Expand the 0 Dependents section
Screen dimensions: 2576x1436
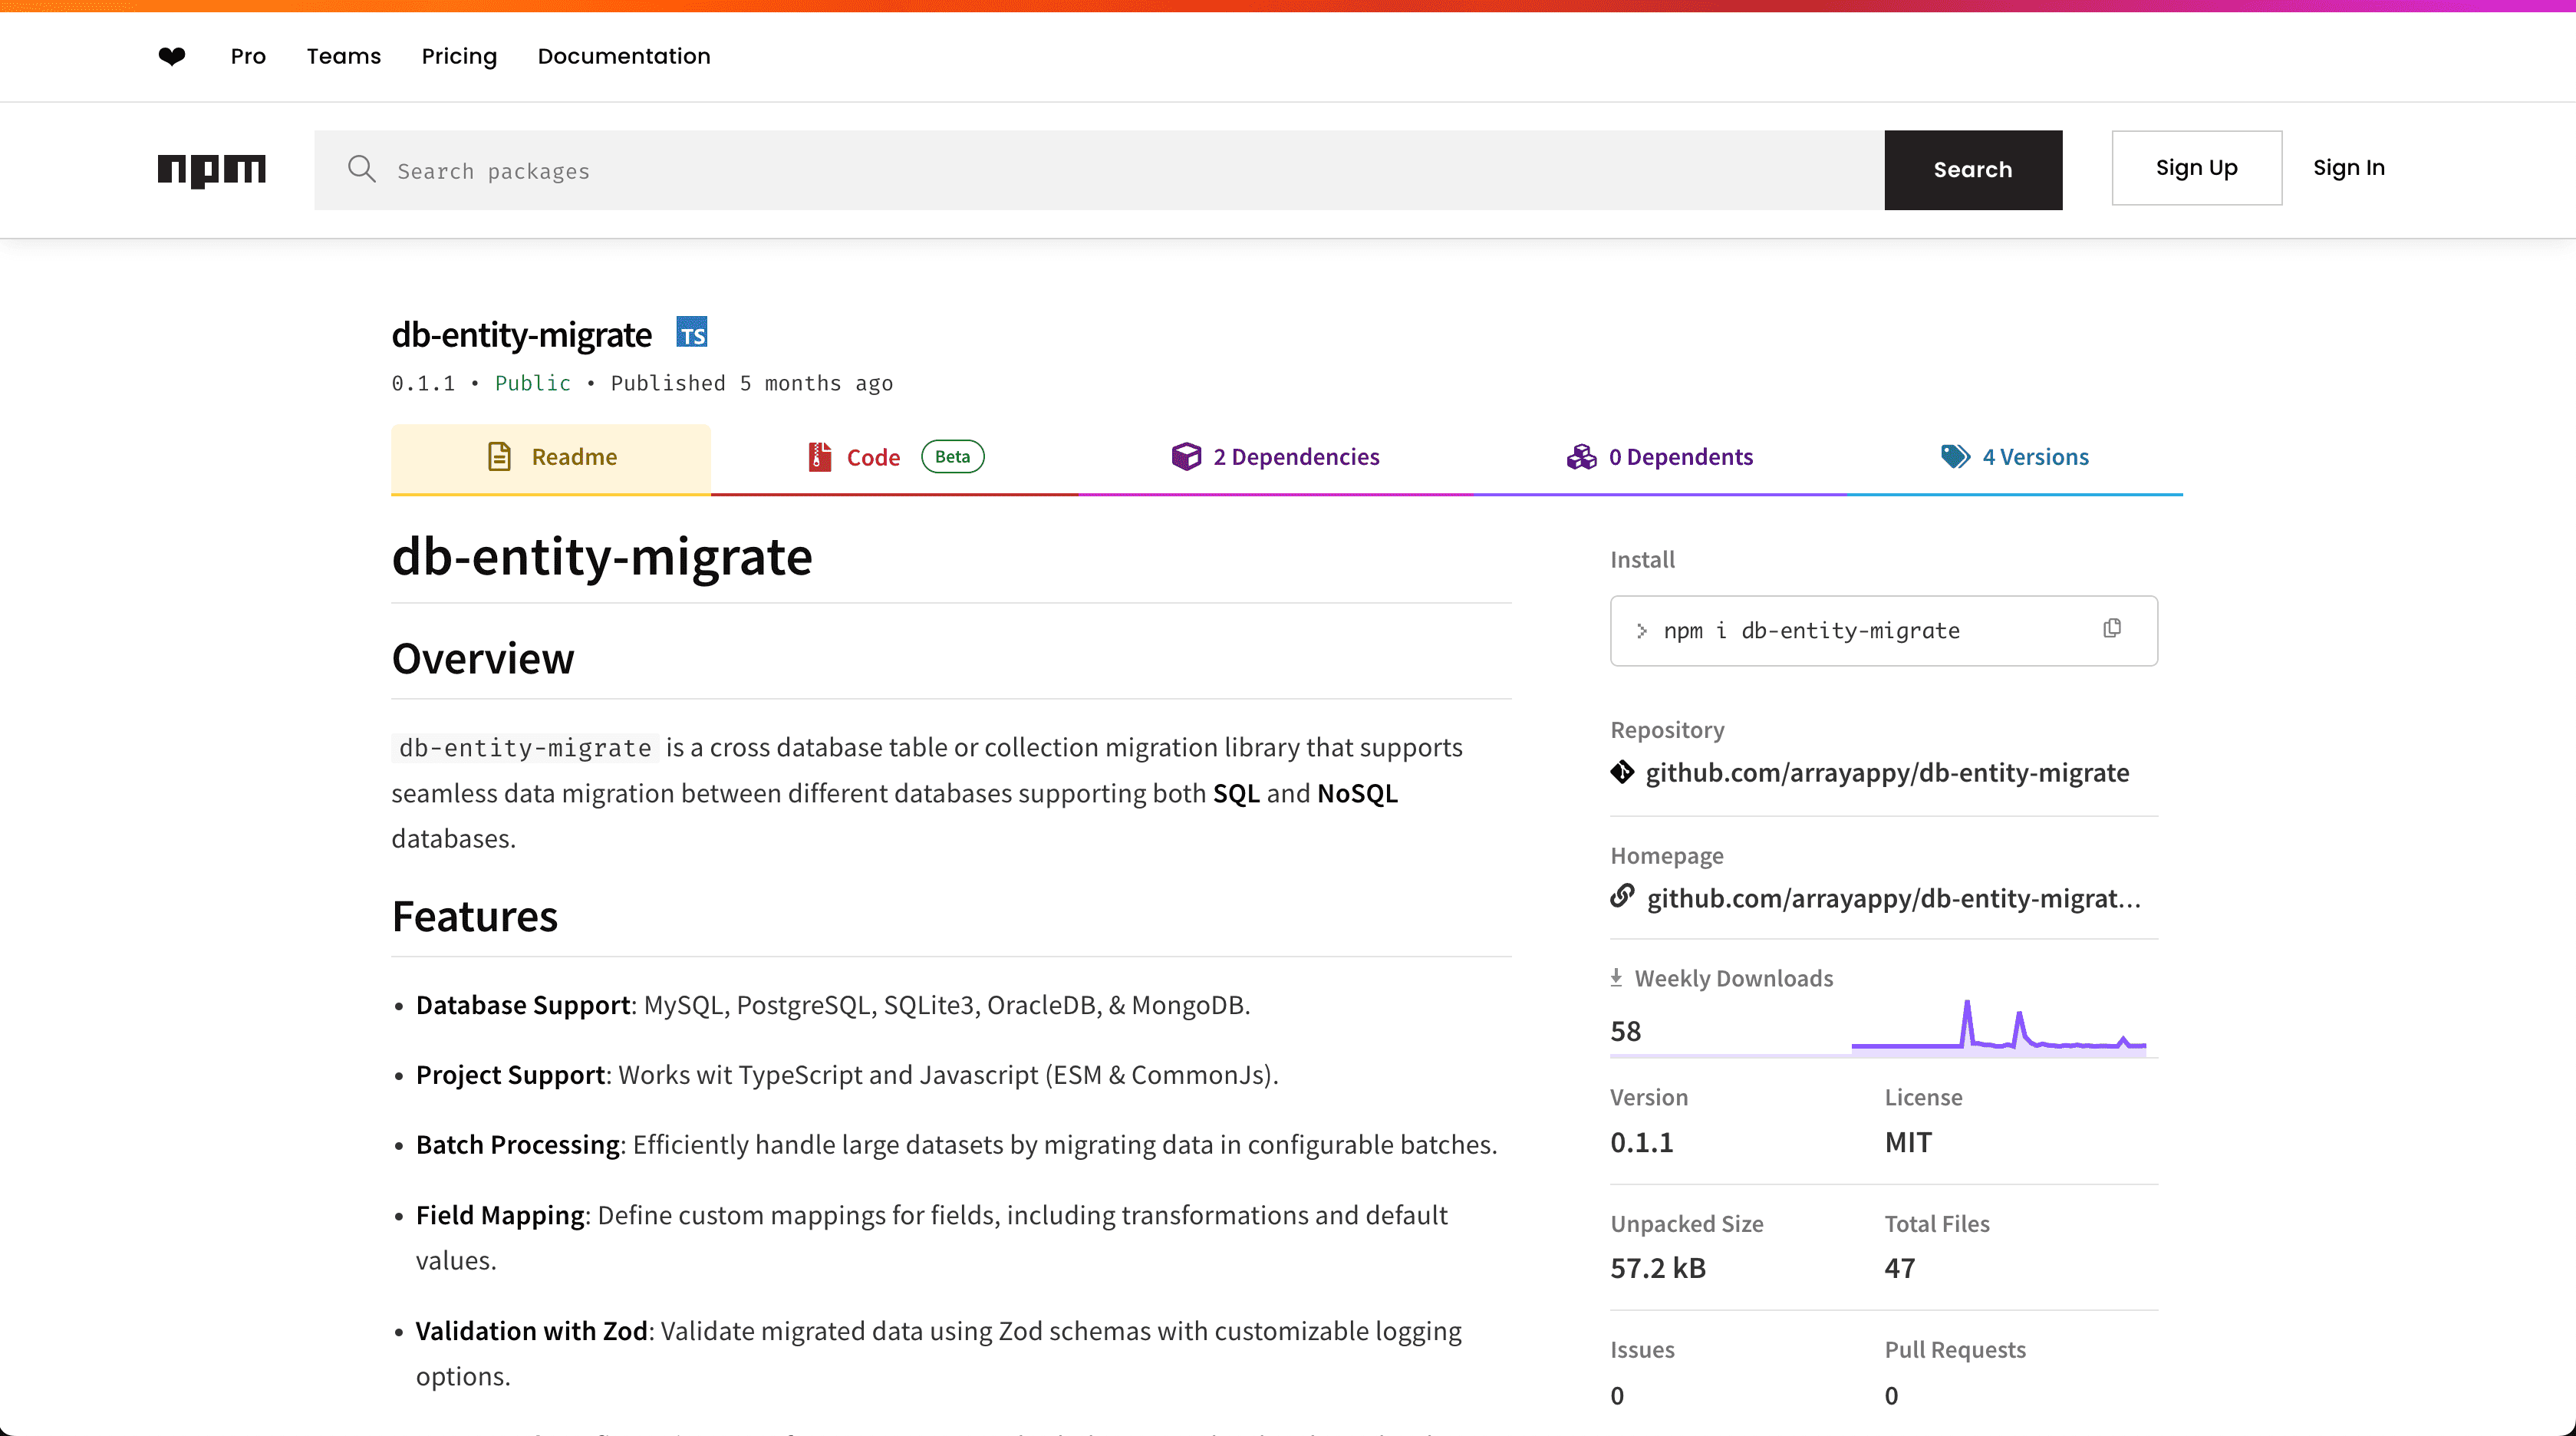pos(1662,456)
